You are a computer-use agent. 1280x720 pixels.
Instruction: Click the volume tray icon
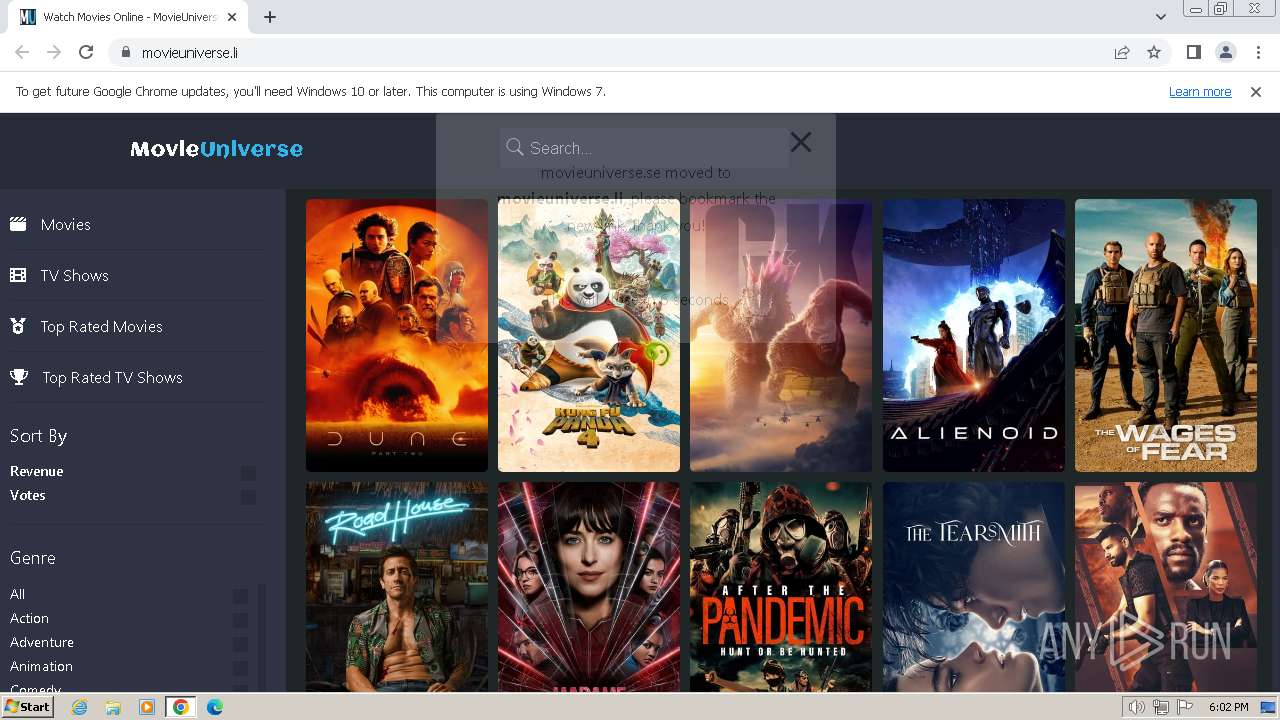[1136, 707]
